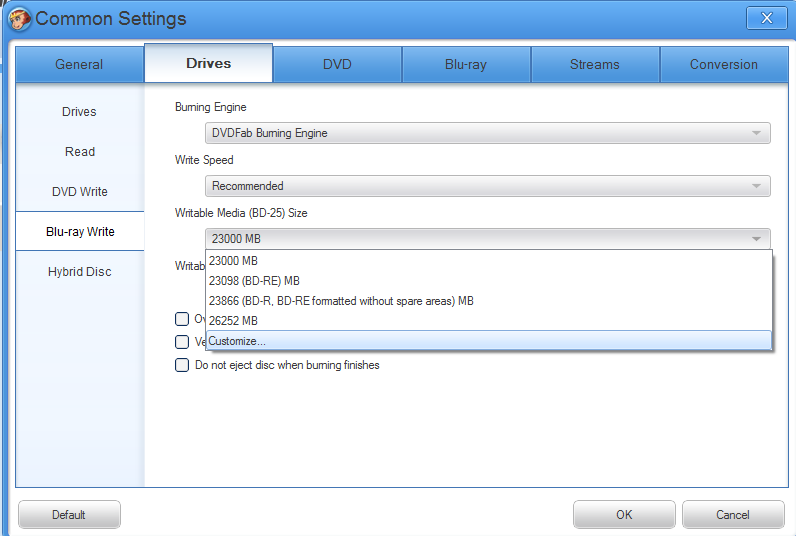Pick 23866 BD-R without spare areas option
Screen dimensions: 796x536
[x=488, y=301]
